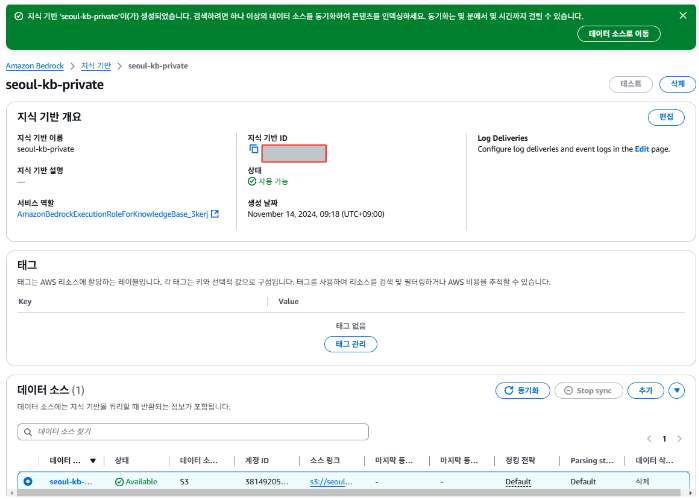The height and width of the screenshot is (499, 699).
Task: Click the Available status in data source row
Action: coord(136,482)
